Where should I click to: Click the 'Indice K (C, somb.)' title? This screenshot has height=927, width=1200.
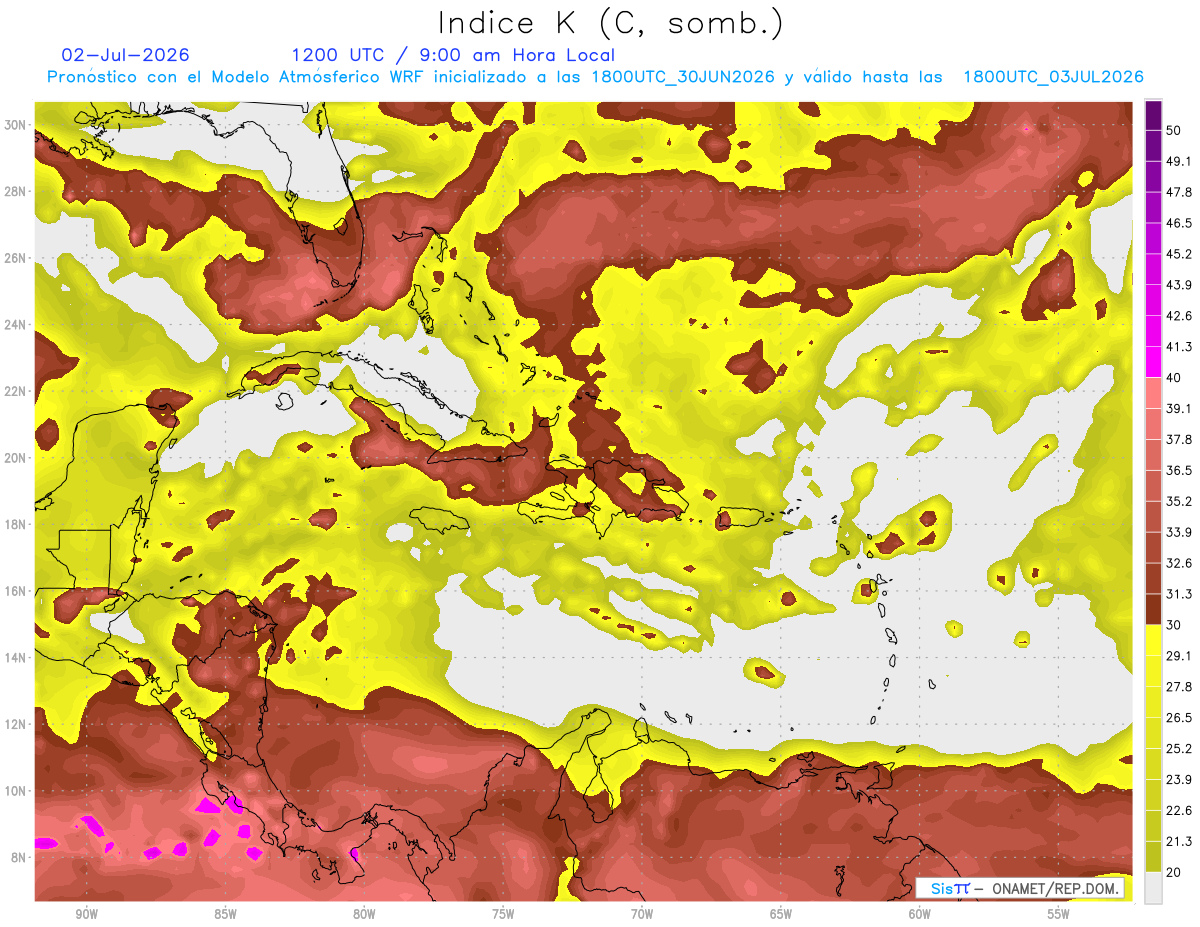point(610,23)
